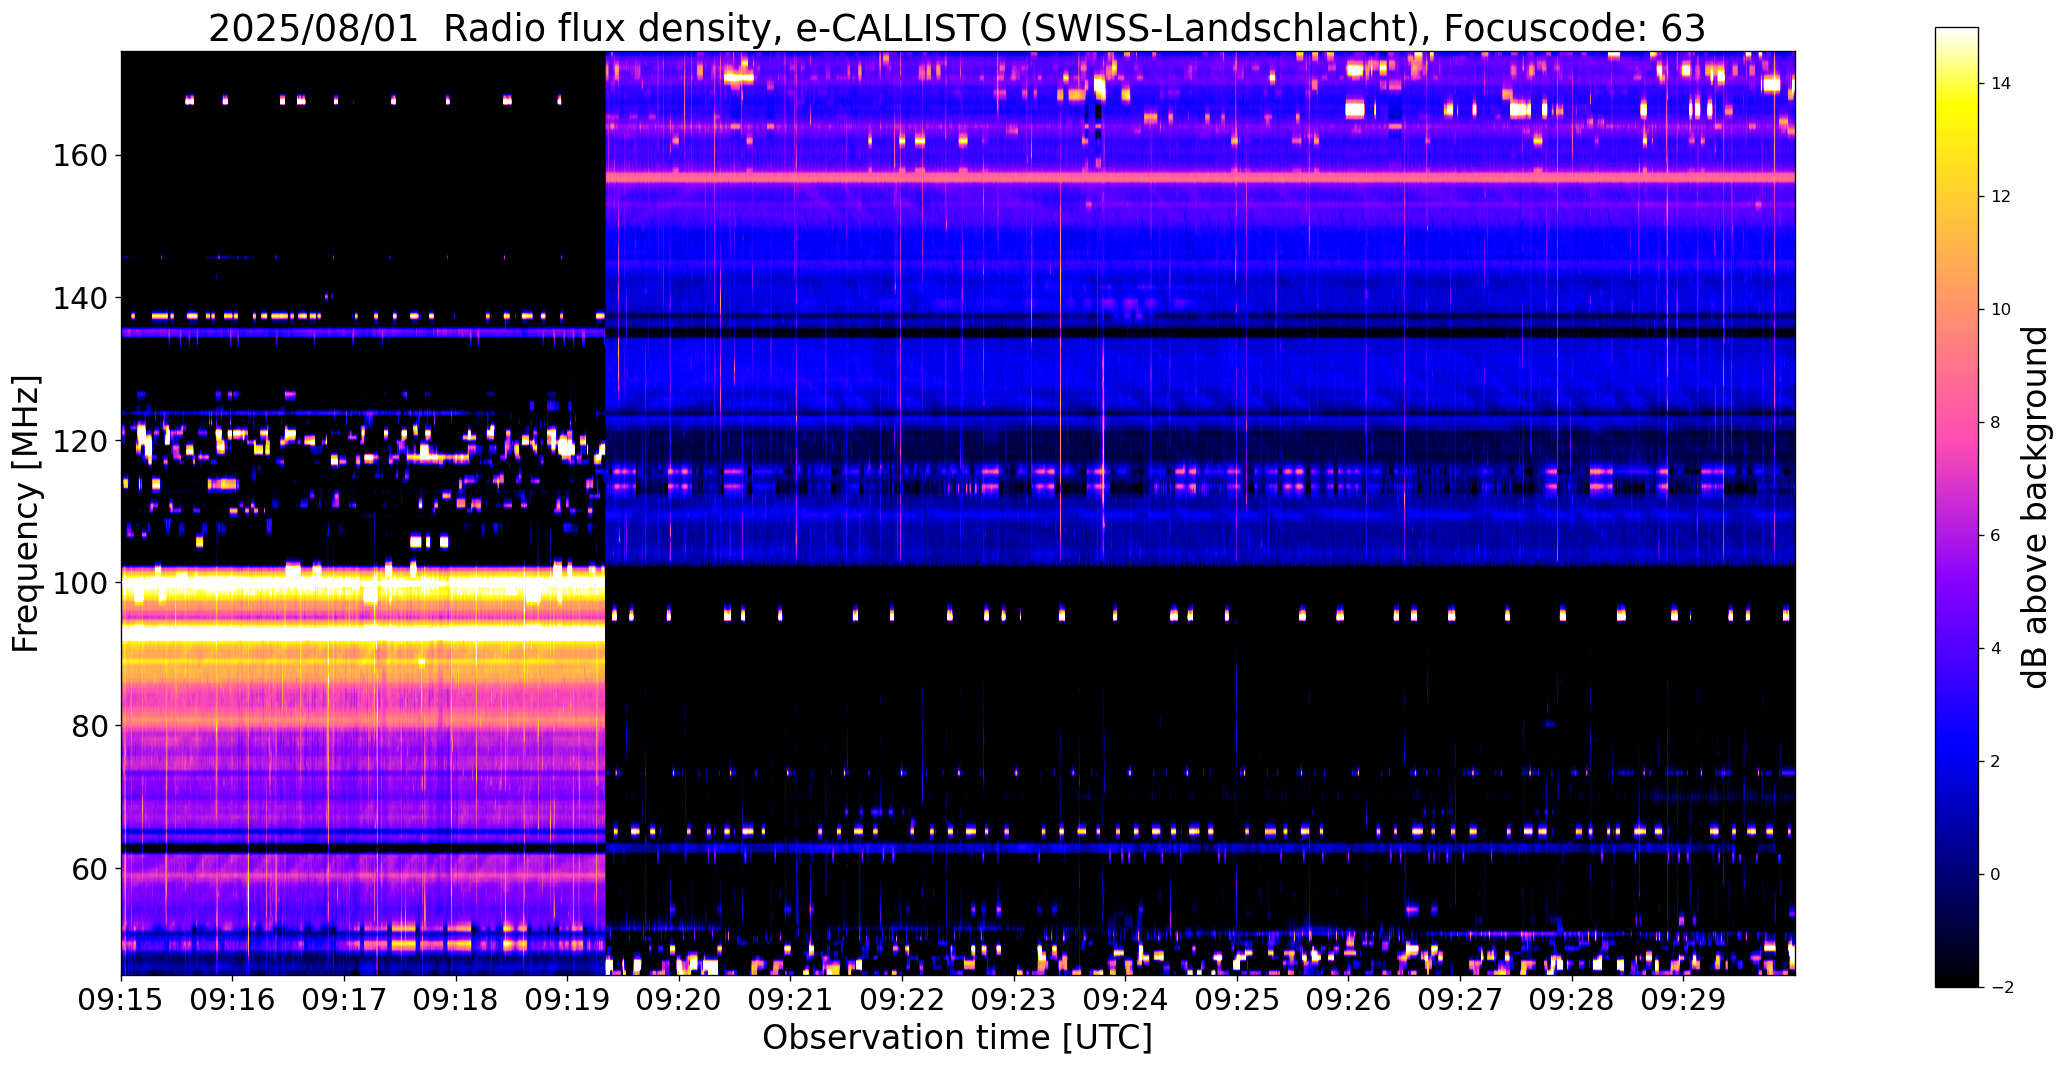Click the 80 frequency tick label

[91, 725]
